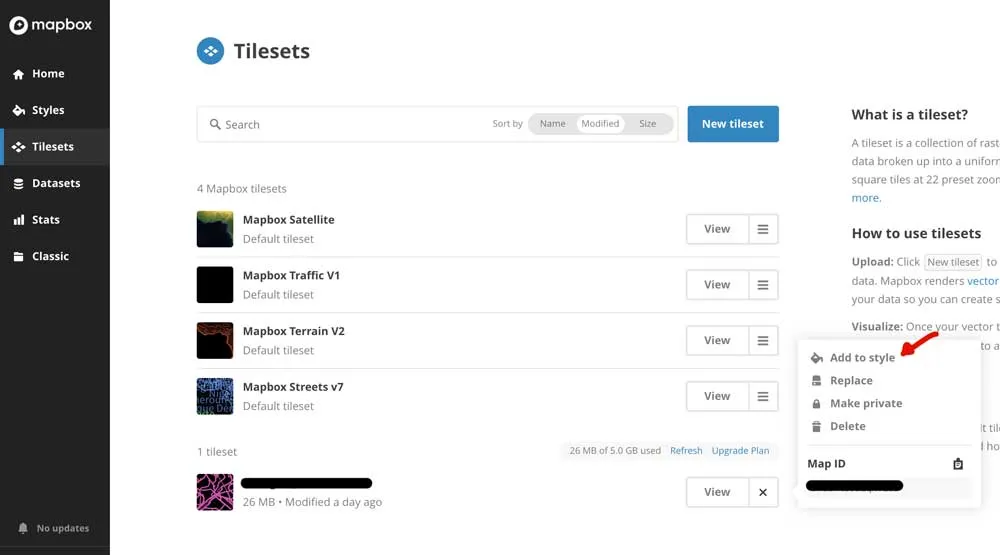The height and width of the screenshot is (555, 1000).
Task: Open menu for Mapbox Streets v7
Action: point(763,396)
